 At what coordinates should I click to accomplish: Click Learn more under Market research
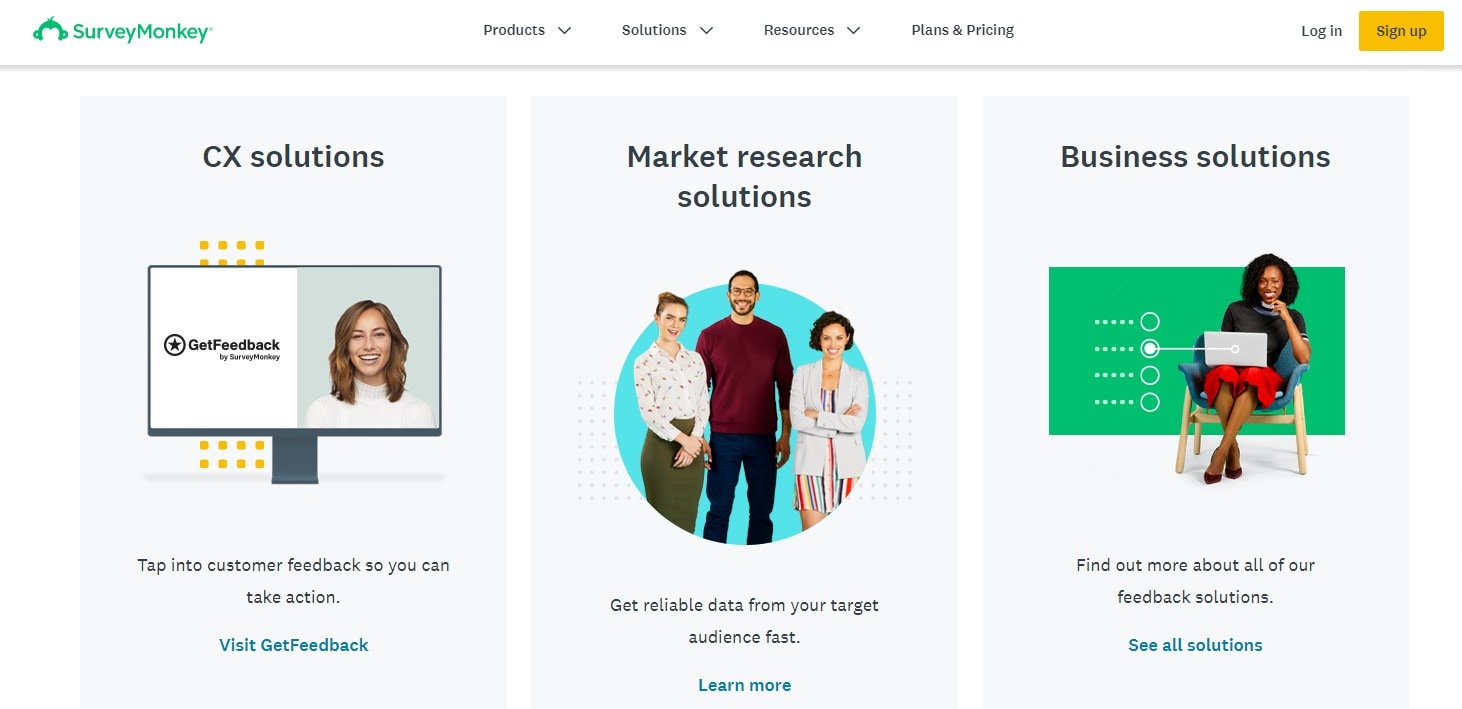pyautogui.click(x=744, y=685)
